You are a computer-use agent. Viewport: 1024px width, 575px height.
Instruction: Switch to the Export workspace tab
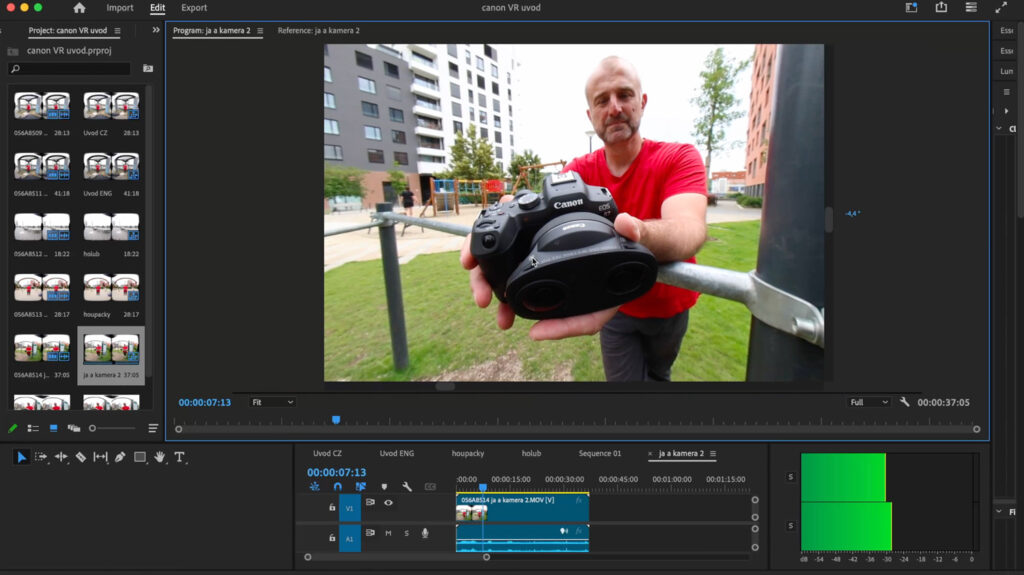[194, 8]
